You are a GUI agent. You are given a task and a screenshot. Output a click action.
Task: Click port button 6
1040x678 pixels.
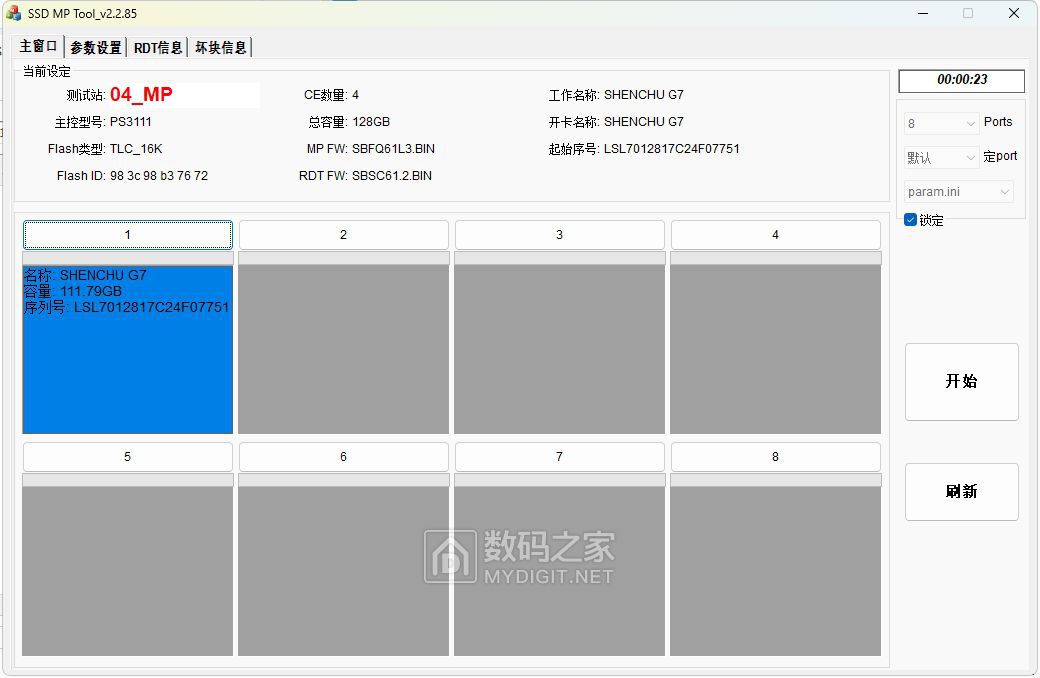pos(344,457)
